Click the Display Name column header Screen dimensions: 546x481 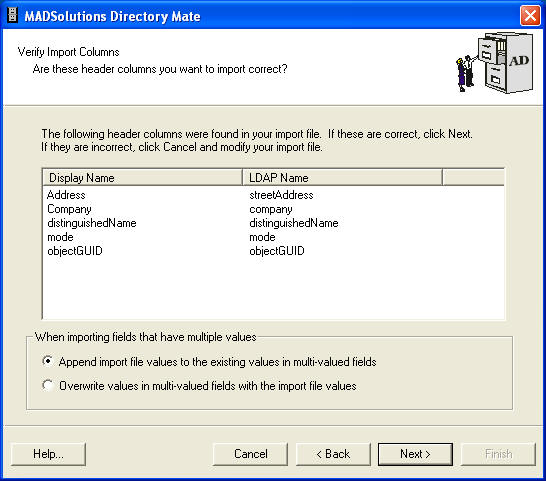pos(142,178)
